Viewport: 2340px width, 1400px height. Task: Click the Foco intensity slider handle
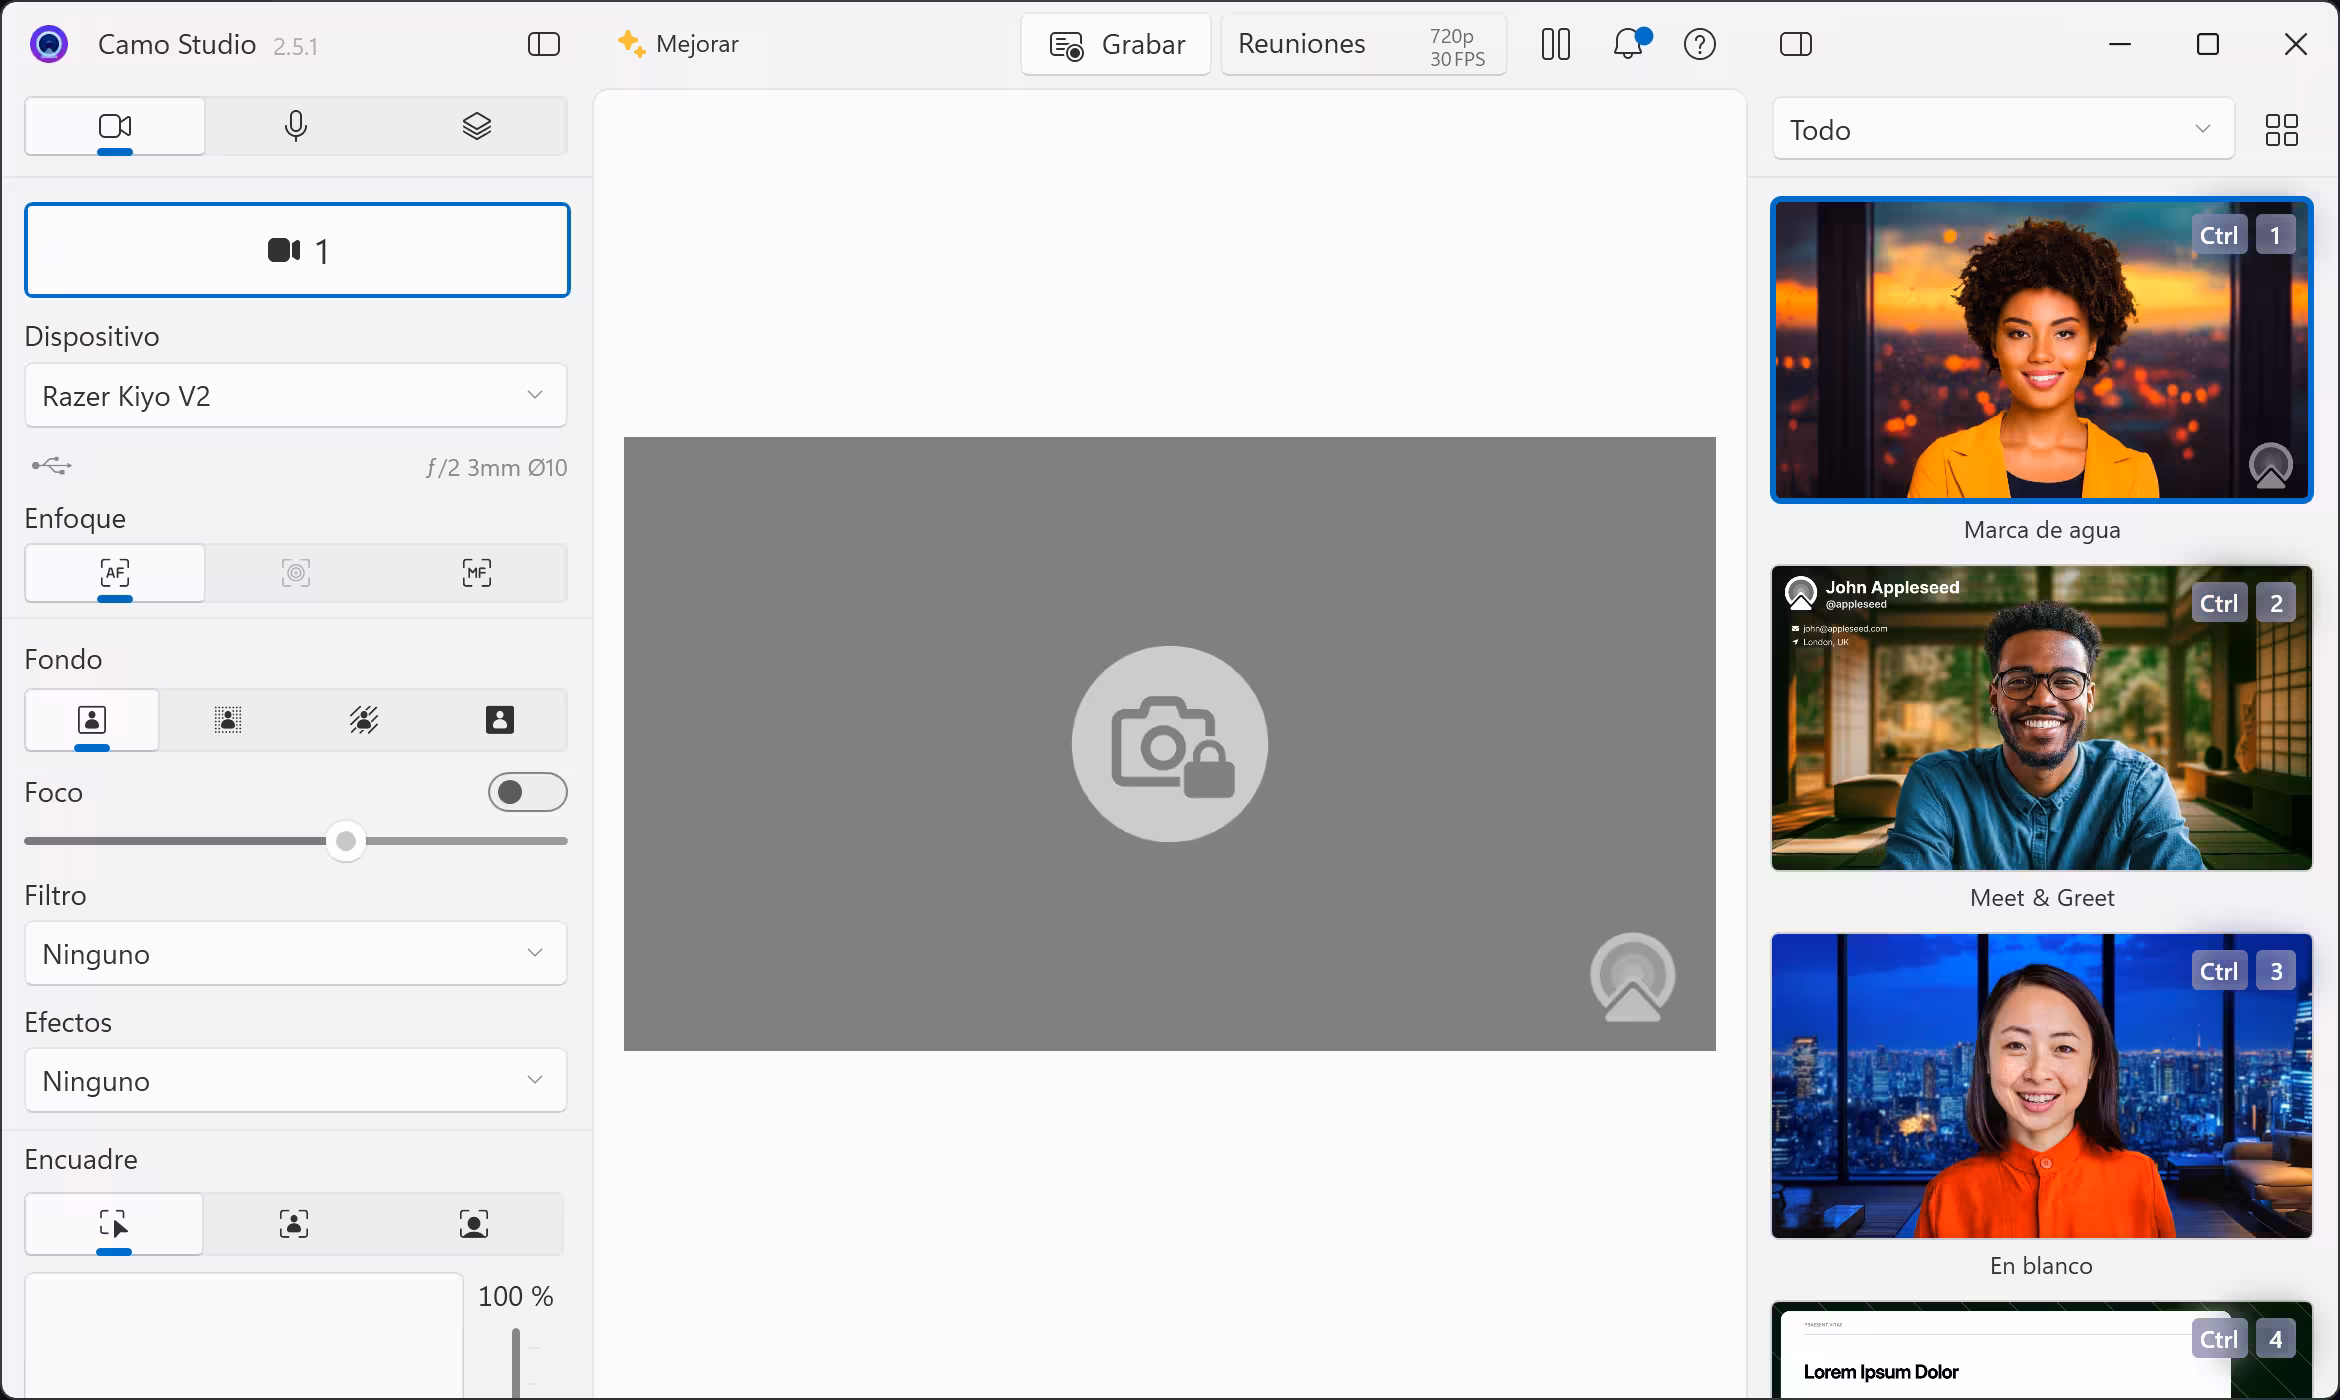pos(346,841)
